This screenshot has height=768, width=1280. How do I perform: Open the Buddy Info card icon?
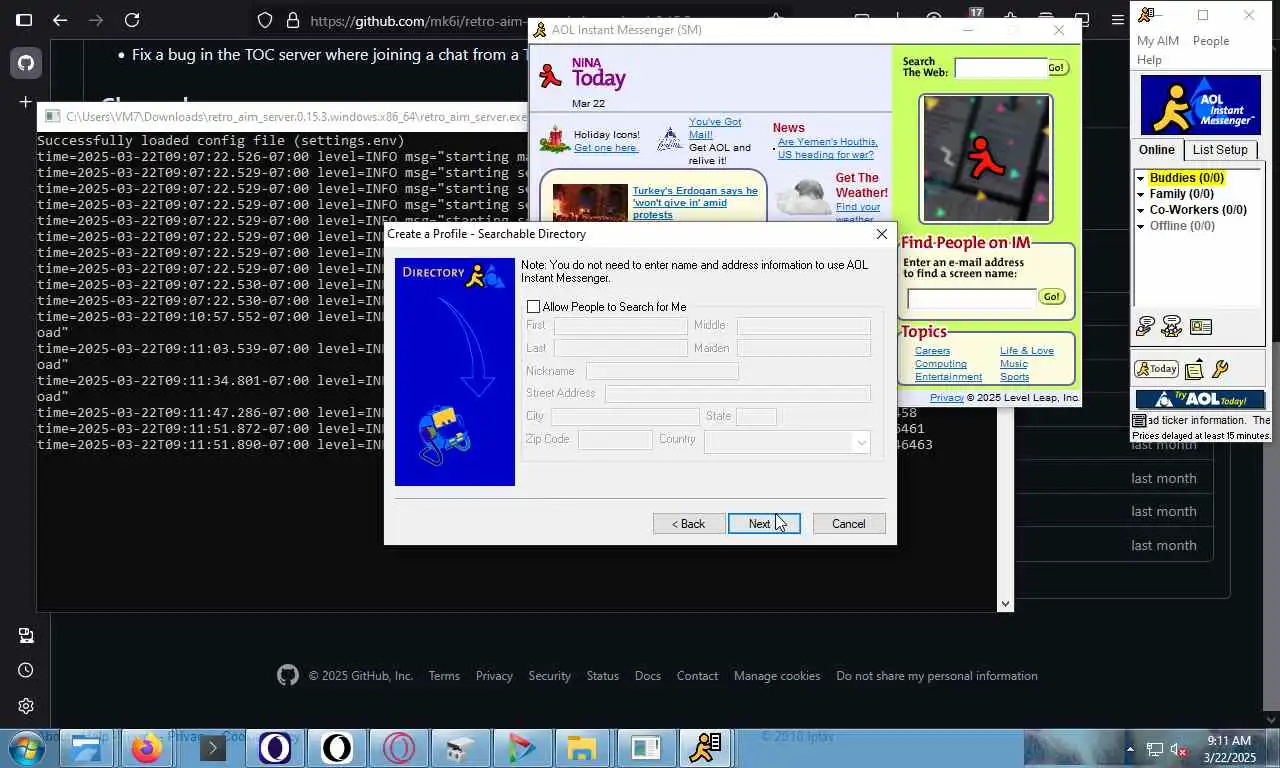[x=1201, y=326]
